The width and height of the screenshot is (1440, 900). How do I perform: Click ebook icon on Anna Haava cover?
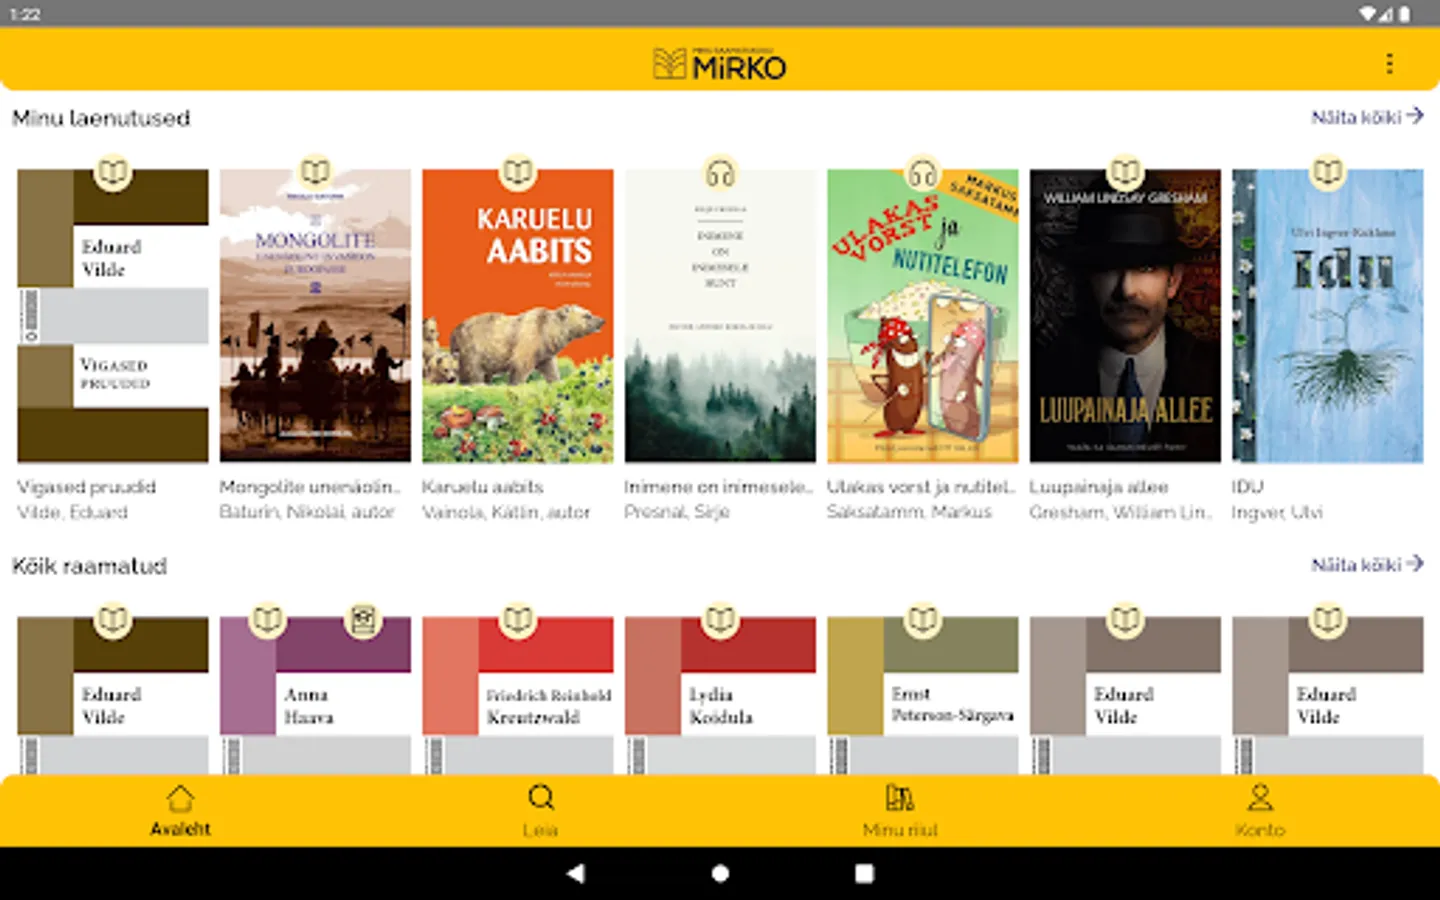[267, 620]
